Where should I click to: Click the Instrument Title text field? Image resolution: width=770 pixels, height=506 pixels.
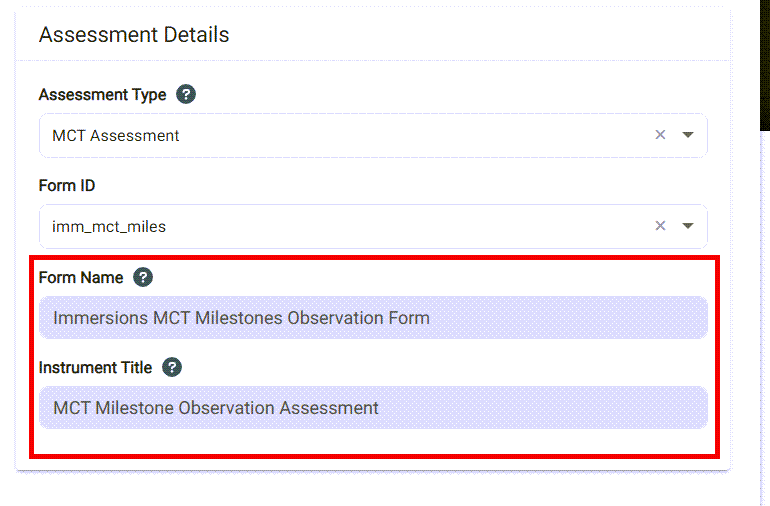point(372,408)
